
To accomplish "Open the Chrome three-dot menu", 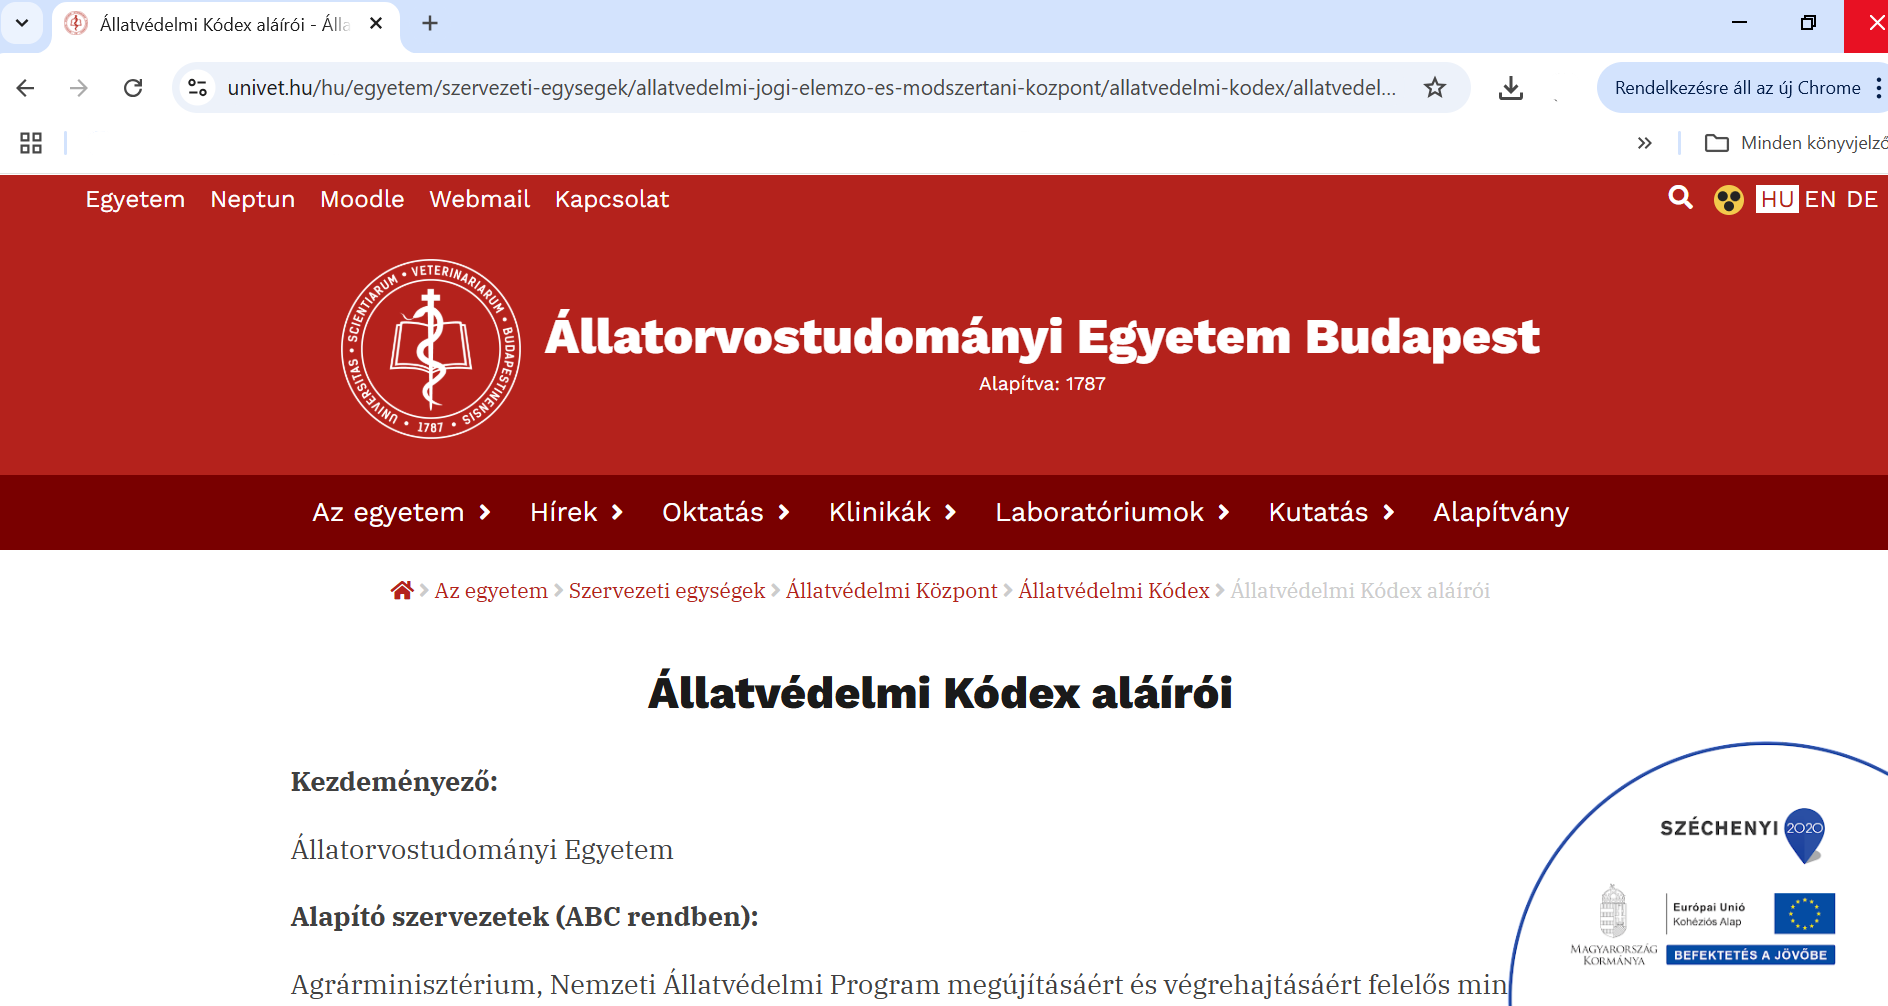I will click(1878, 88).
